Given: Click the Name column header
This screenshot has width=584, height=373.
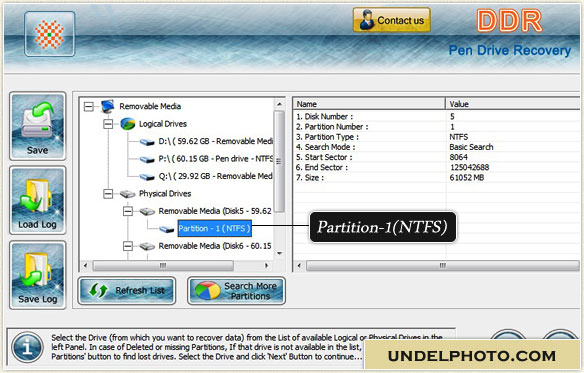Looking at the screenshot, I should 369,104.
